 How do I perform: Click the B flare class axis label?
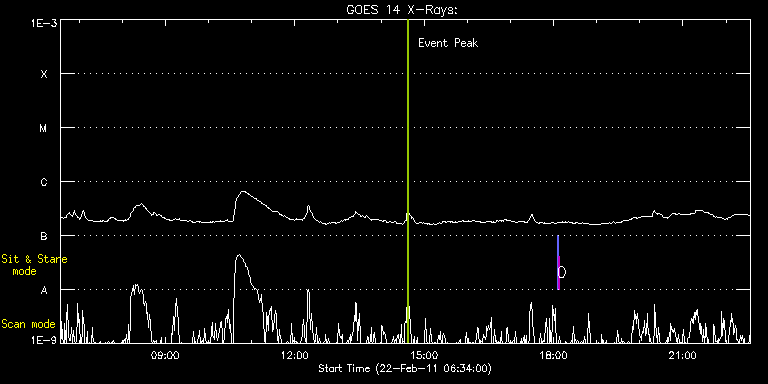44,236
